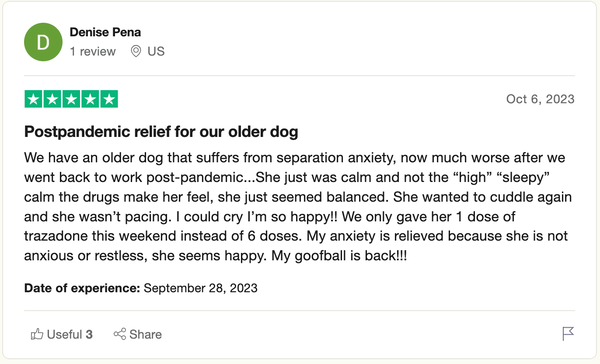Click the second green star
This screenshot has height=364, width=600.
(x=52, y=99)
